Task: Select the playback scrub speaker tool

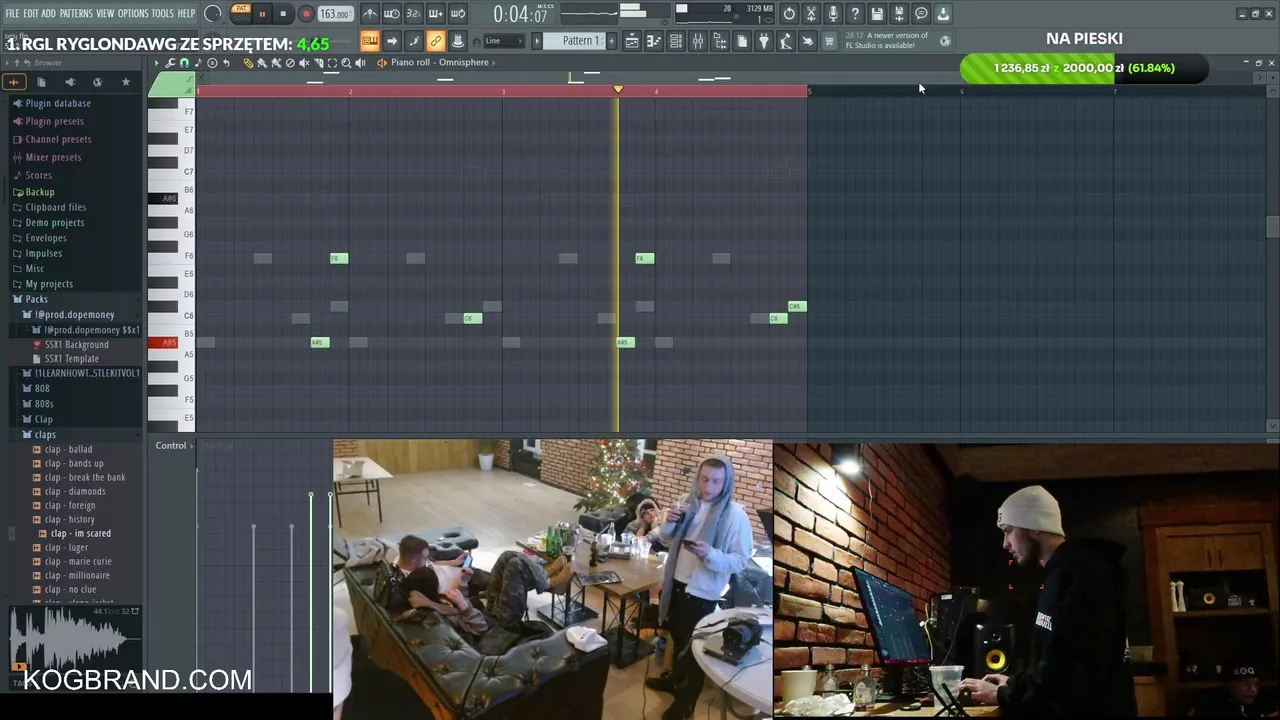Action: 360,62
